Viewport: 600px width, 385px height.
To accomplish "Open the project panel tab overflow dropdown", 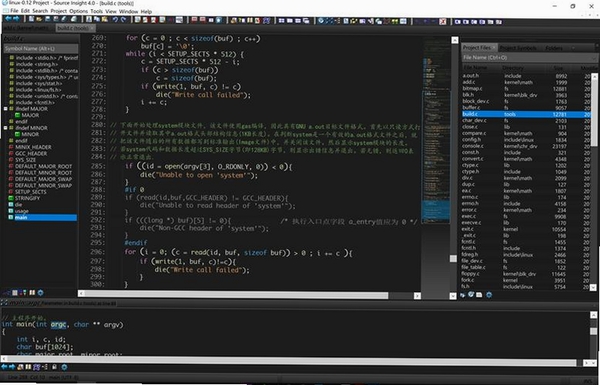I will [573, 48].
